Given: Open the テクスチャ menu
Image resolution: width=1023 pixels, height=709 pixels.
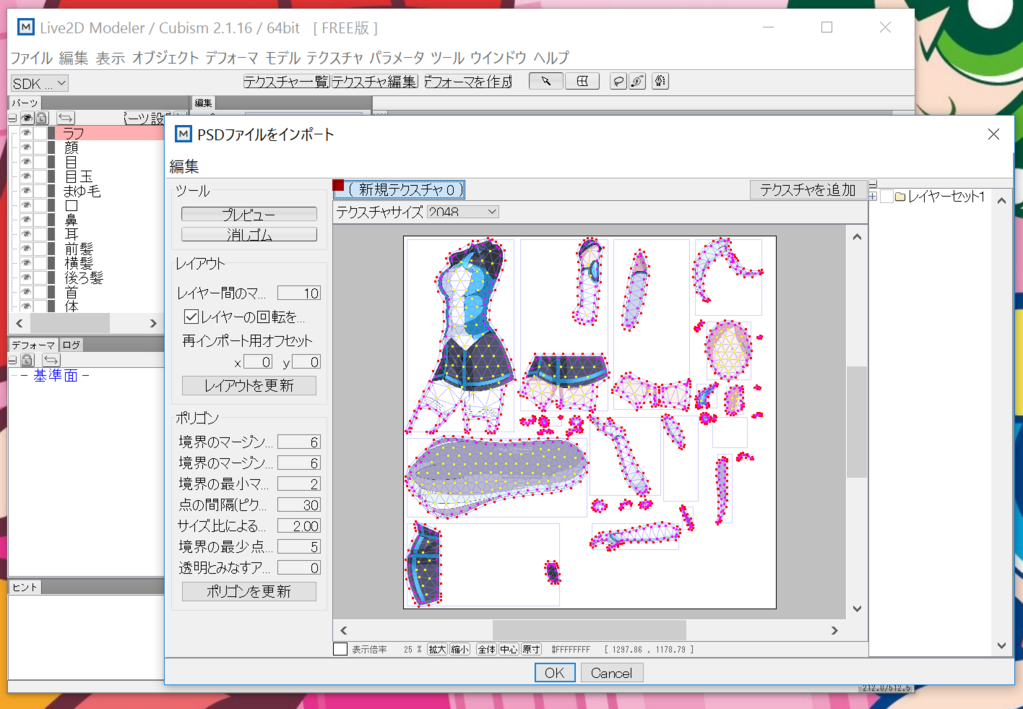Looking at the screenshot, I should tap(335, 58).
